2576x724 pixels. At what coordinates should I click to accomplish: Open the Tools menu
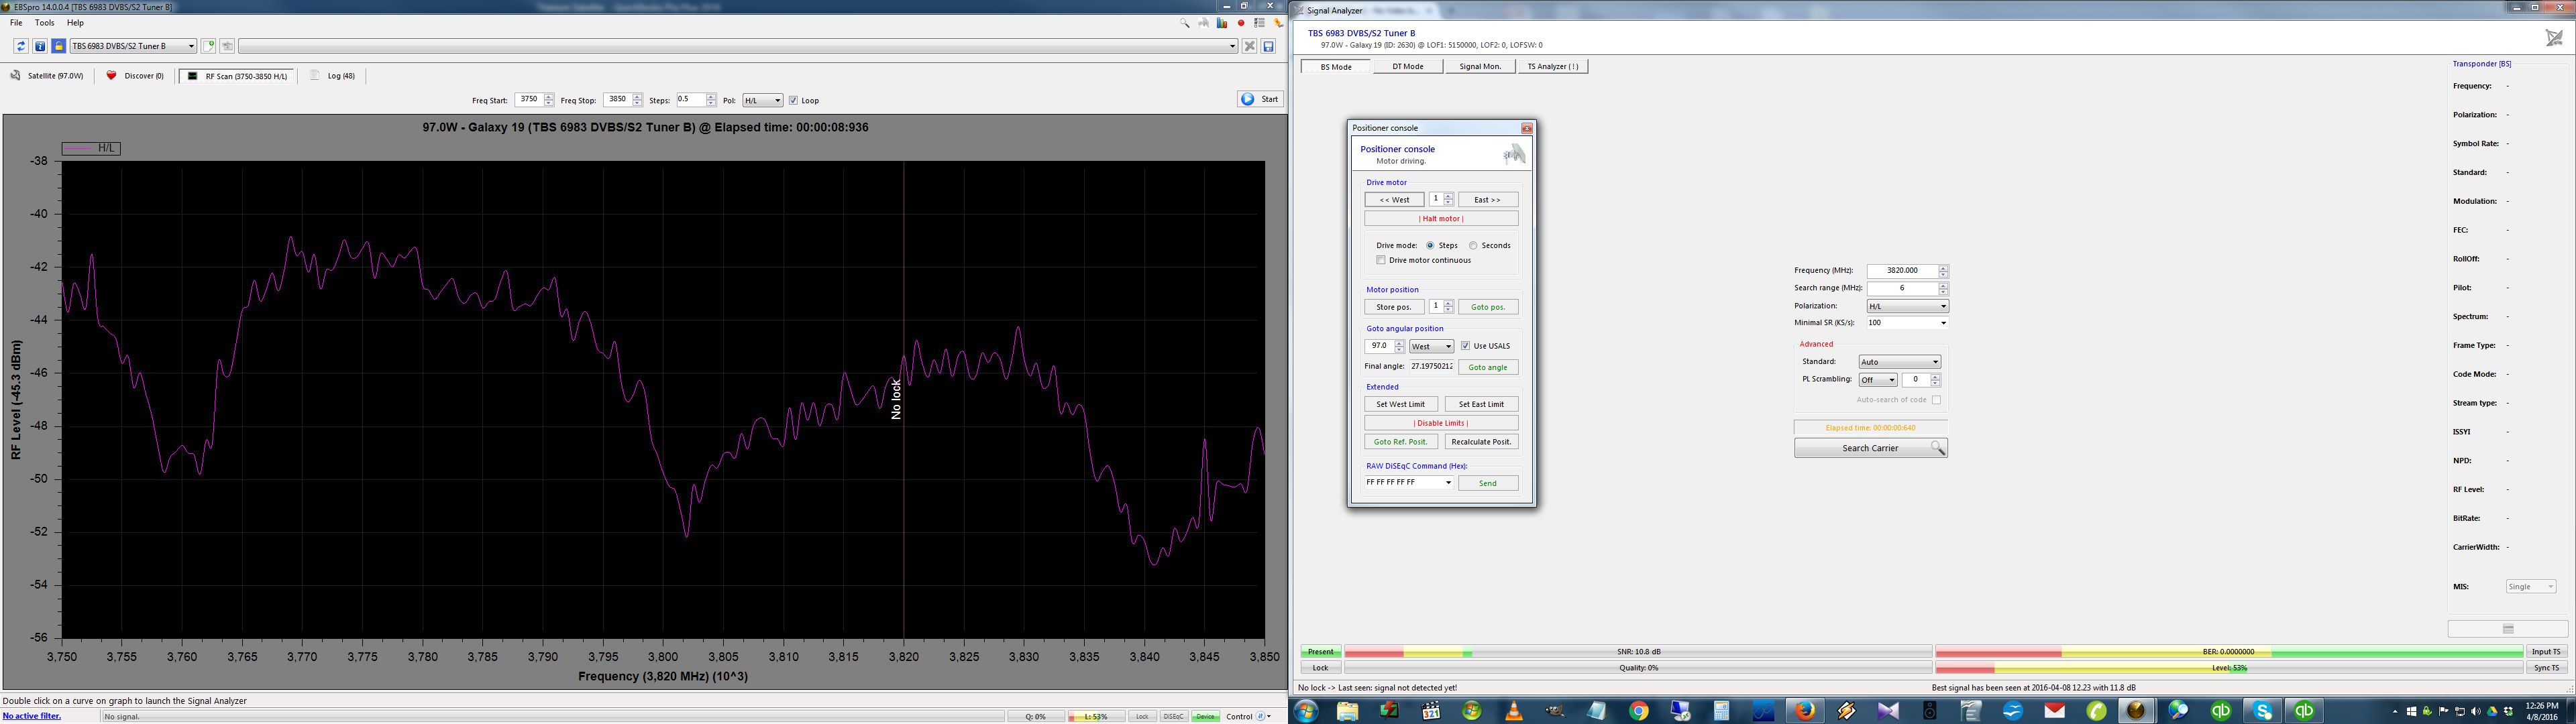pos(45,23)
